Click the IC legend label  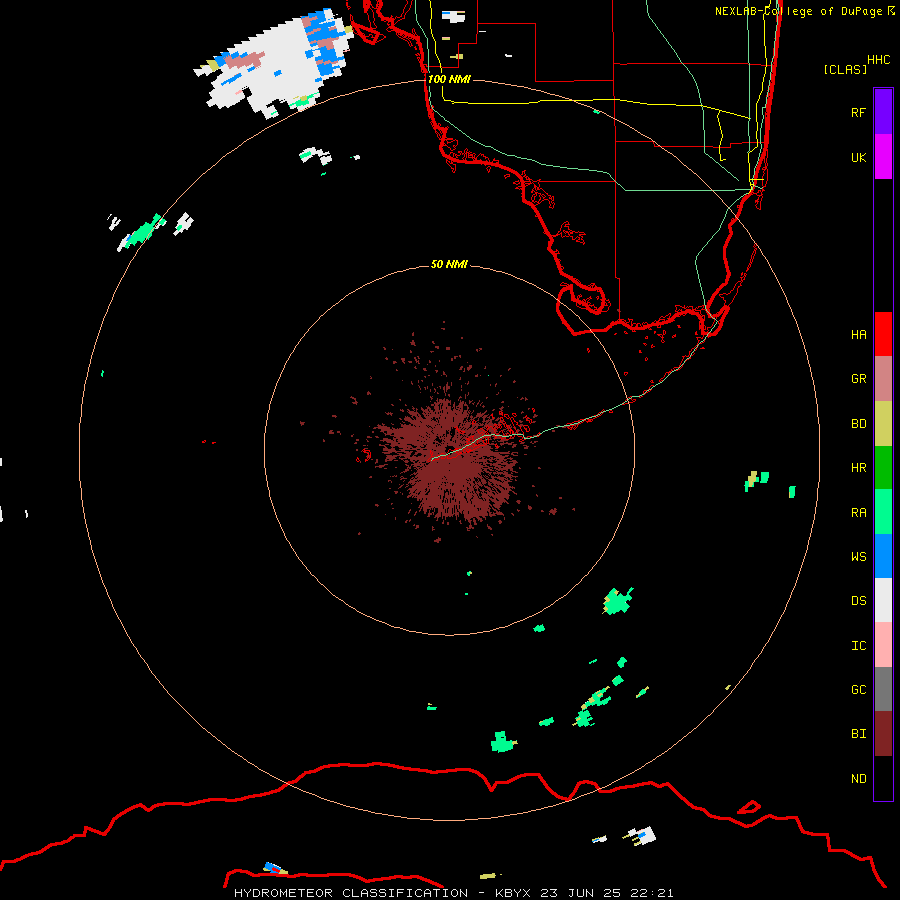[x=859, y=646]
